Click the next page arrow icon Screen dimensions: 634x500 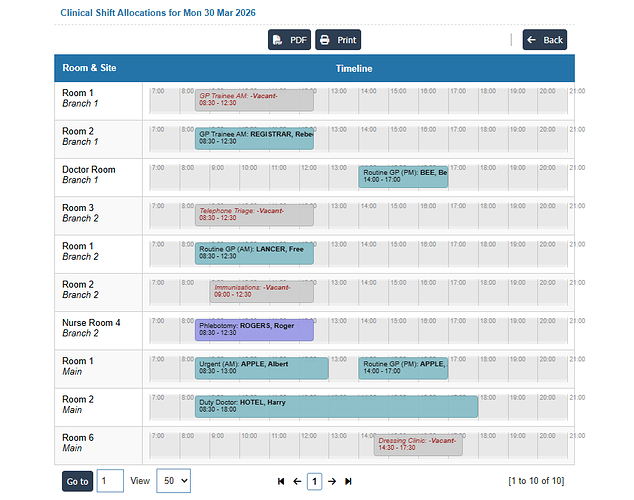pyautogui.click(x=332, y=481)
